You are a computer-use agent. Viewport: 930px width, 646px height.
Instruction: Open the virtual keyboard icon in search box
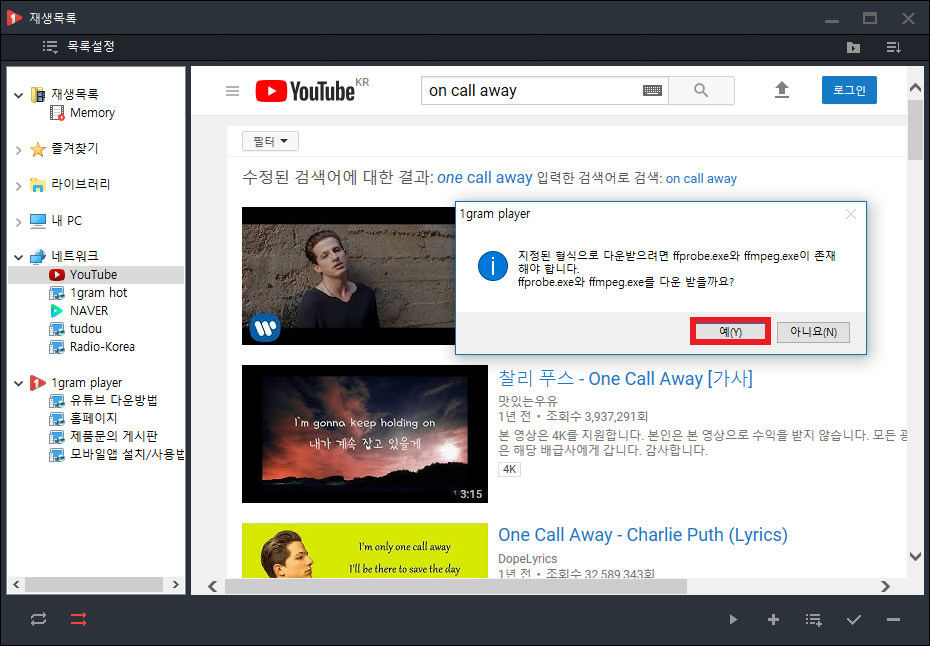coord(652,91)
